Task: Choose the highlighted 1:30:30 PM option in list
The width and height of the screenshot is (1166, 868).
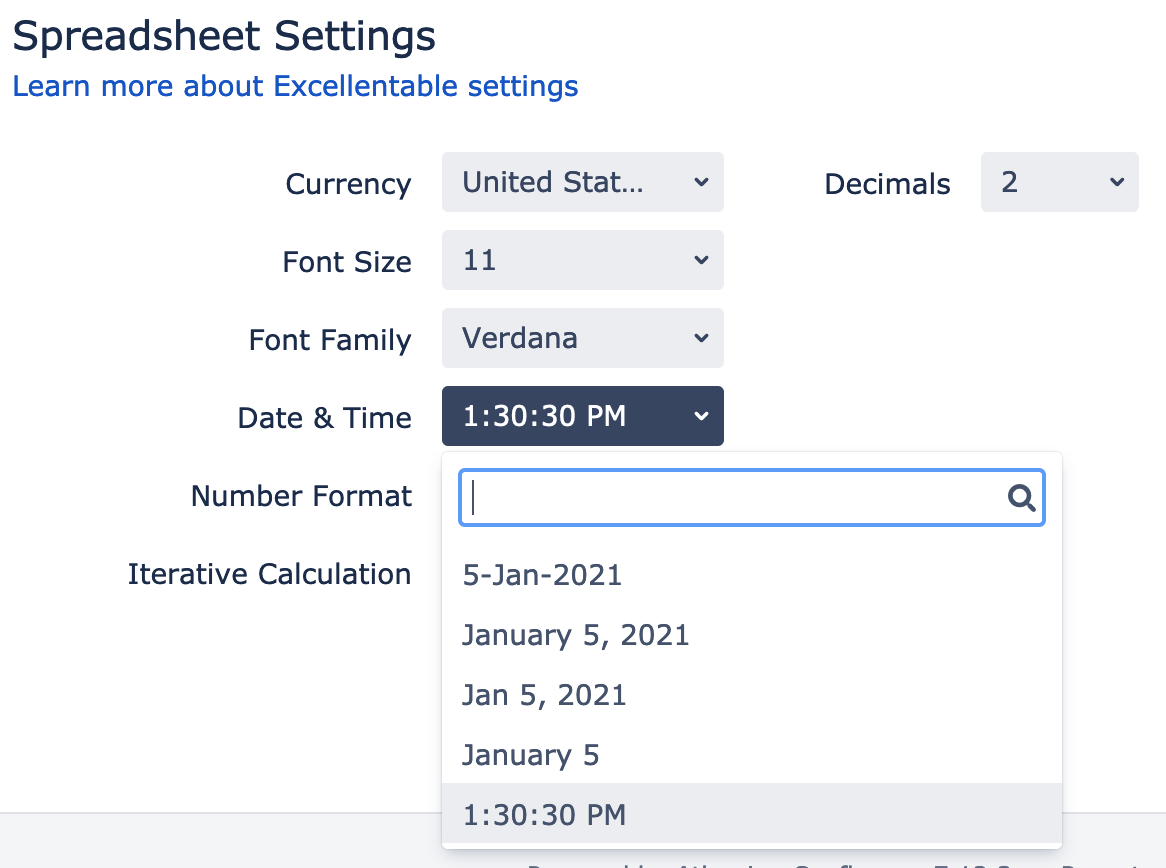Action: click(x=752, y=814)
